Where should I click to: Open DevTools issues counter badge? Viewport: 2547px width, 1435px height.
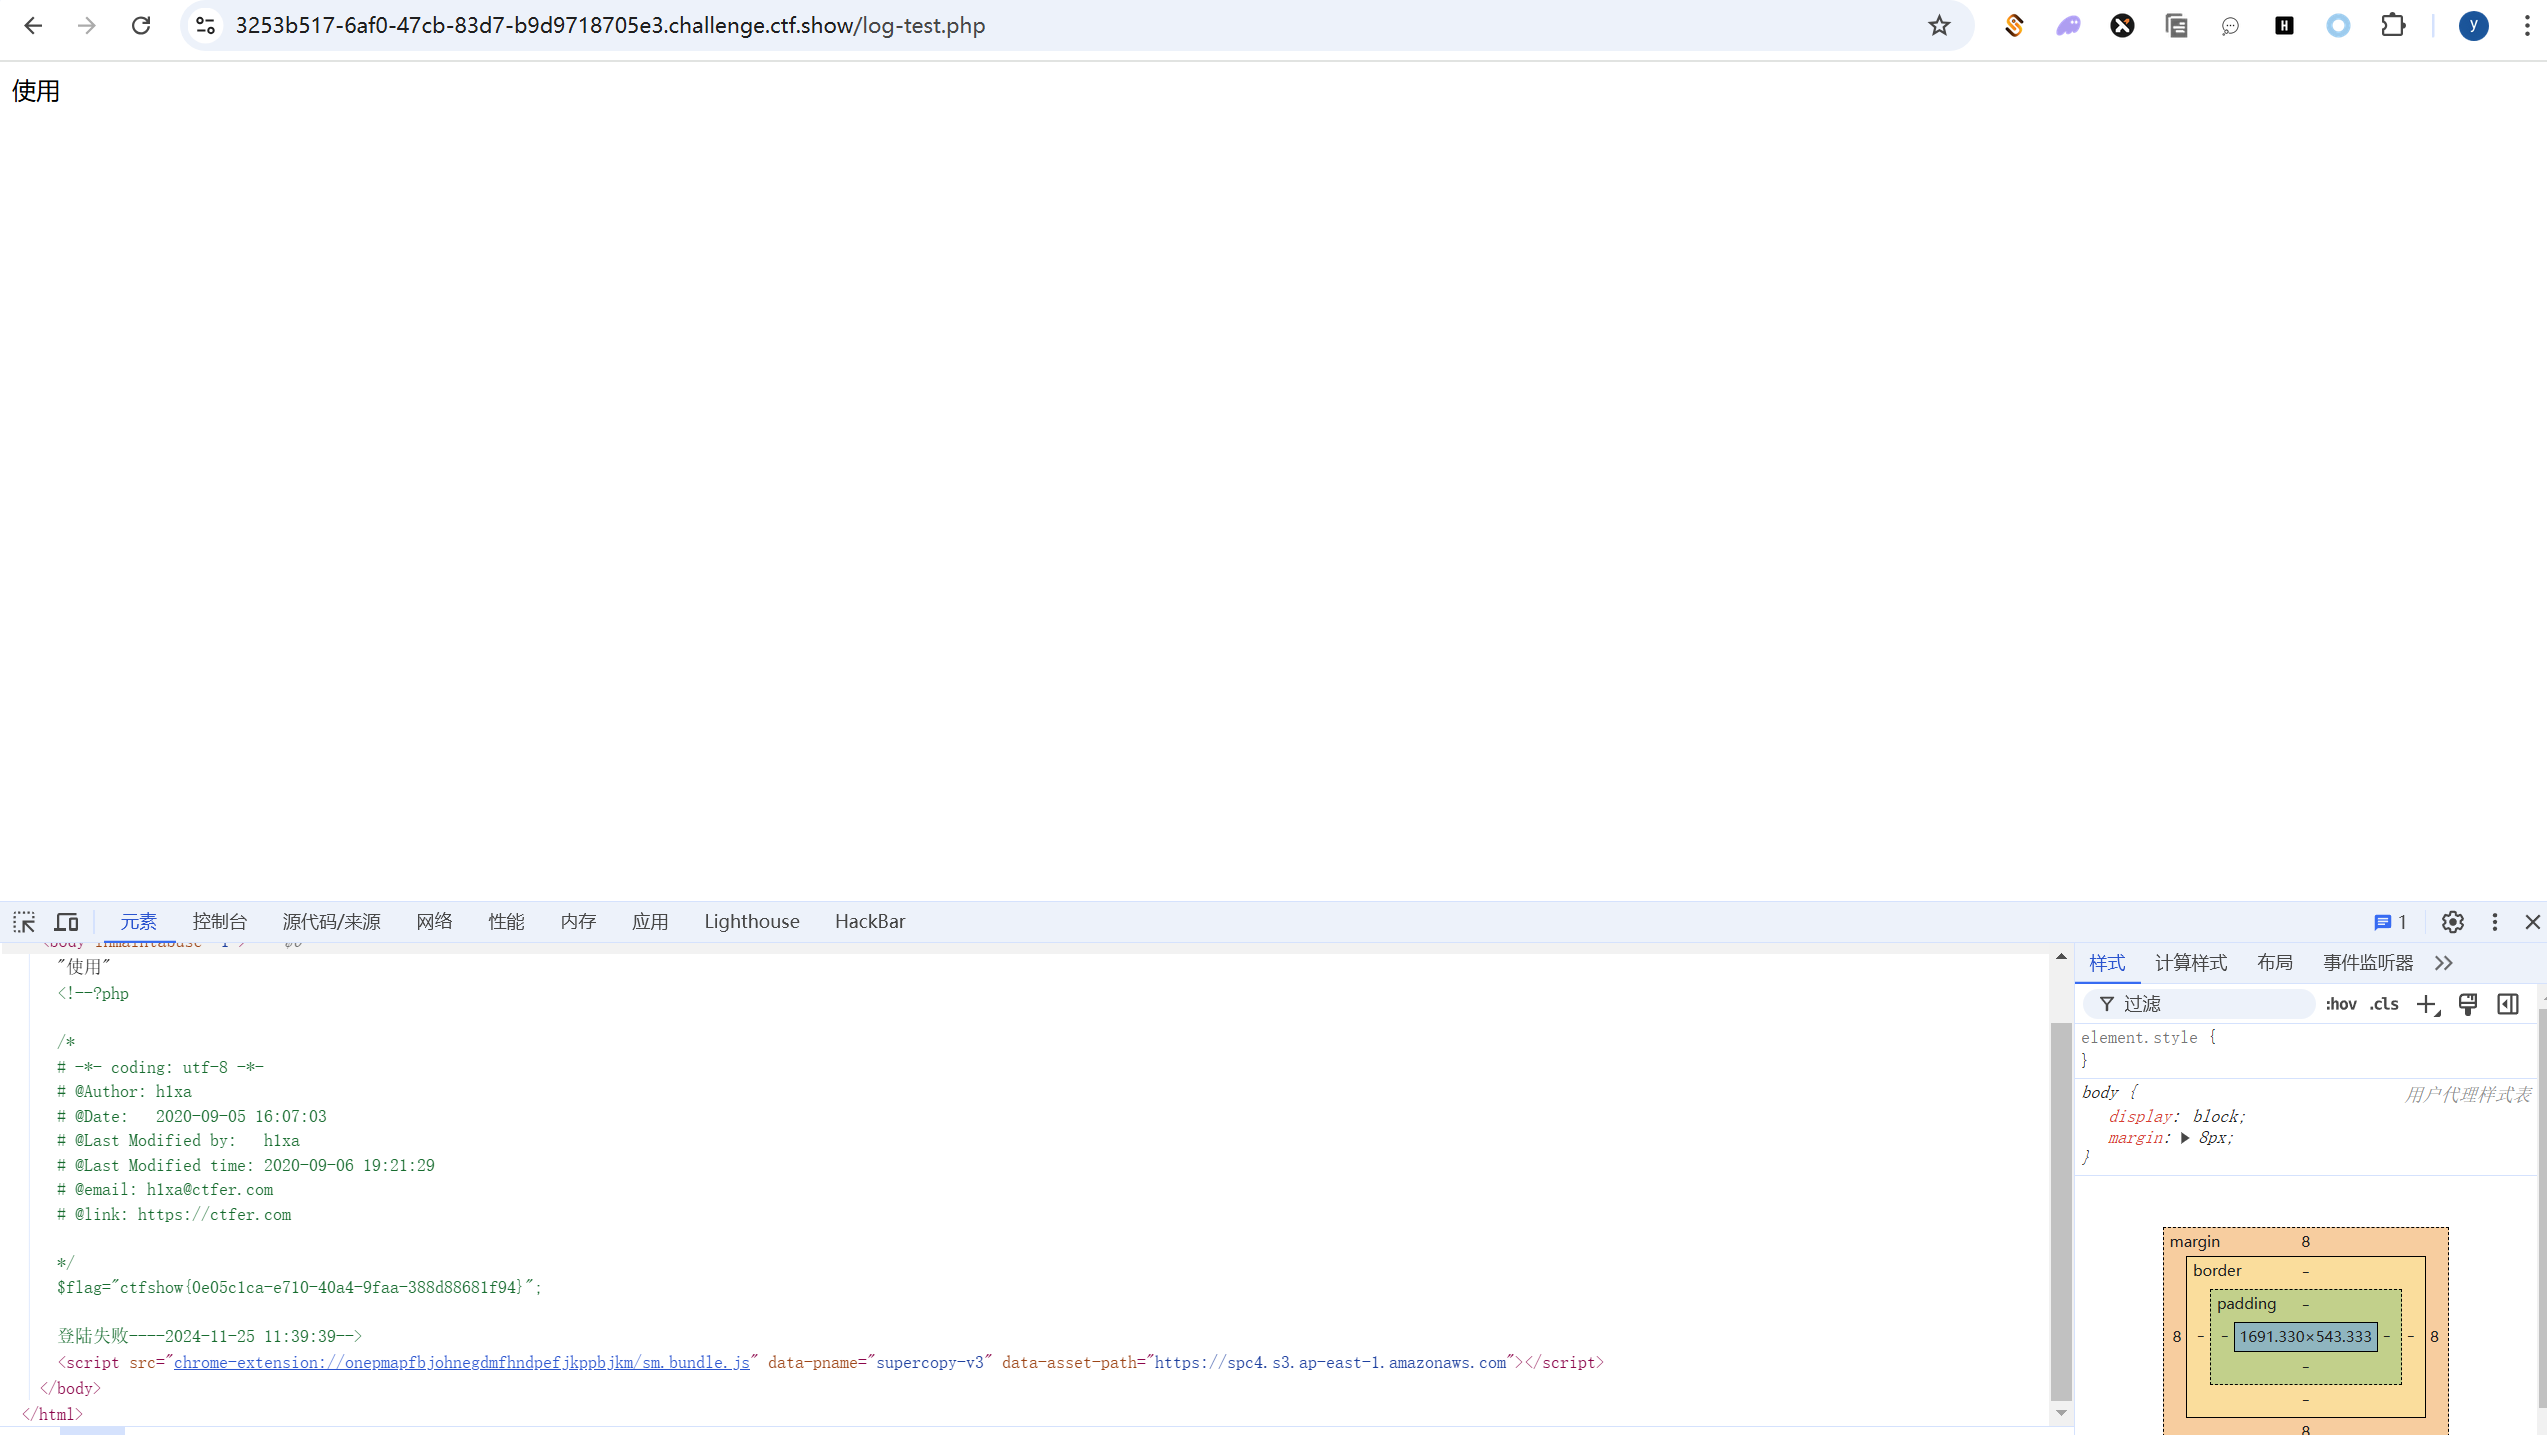tap(2390, 922)
